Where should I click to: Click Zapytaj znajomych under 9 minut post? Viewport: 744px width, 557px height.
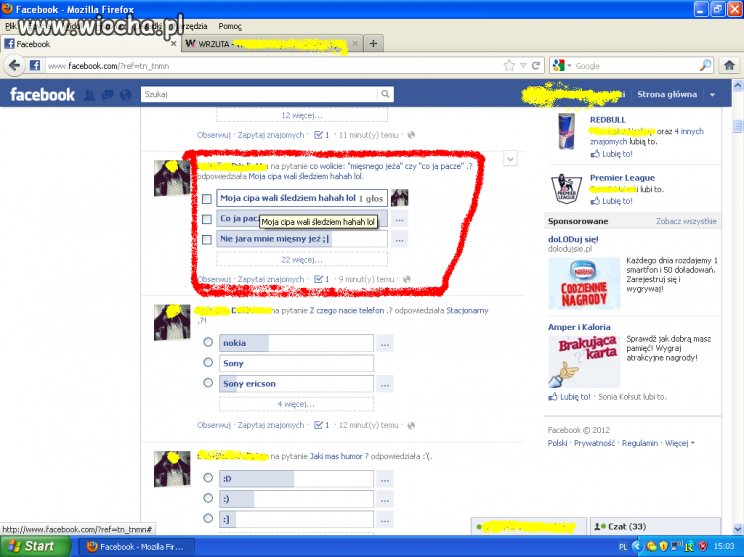[x=270, y=279]
